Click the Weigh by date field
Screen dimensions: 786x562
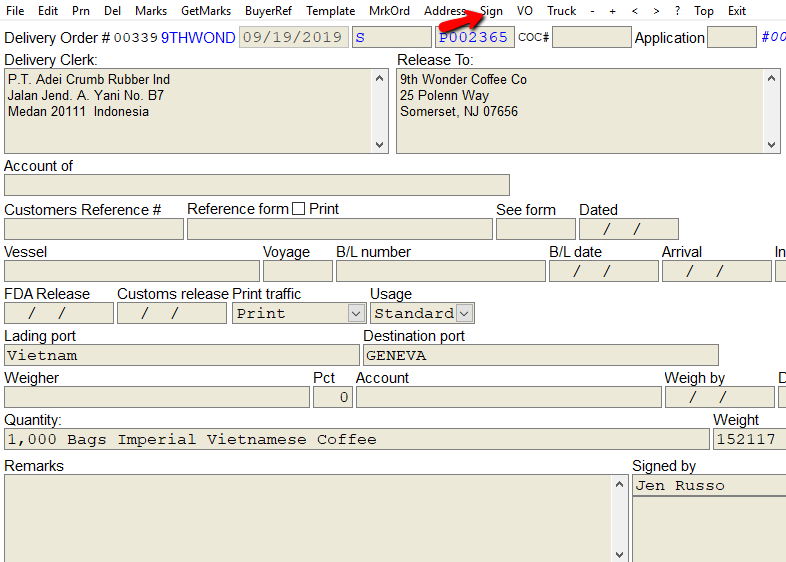click(720, 397)
